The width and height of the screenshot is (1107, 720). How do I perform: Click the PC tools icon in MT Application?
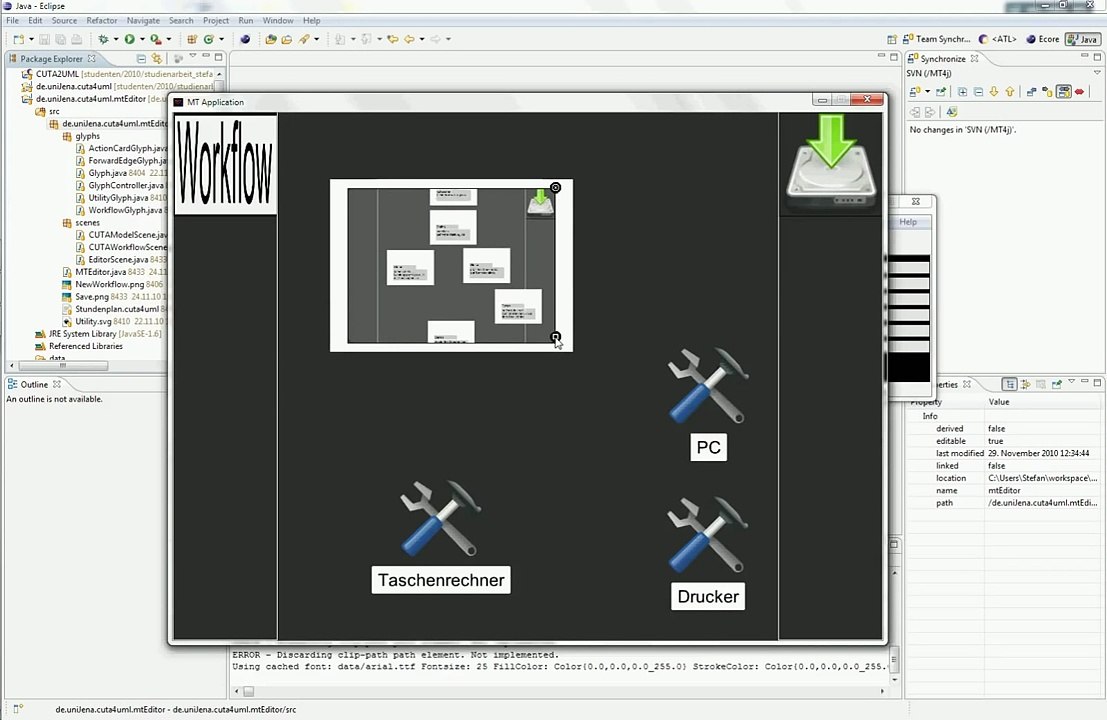tap(708, 385)
